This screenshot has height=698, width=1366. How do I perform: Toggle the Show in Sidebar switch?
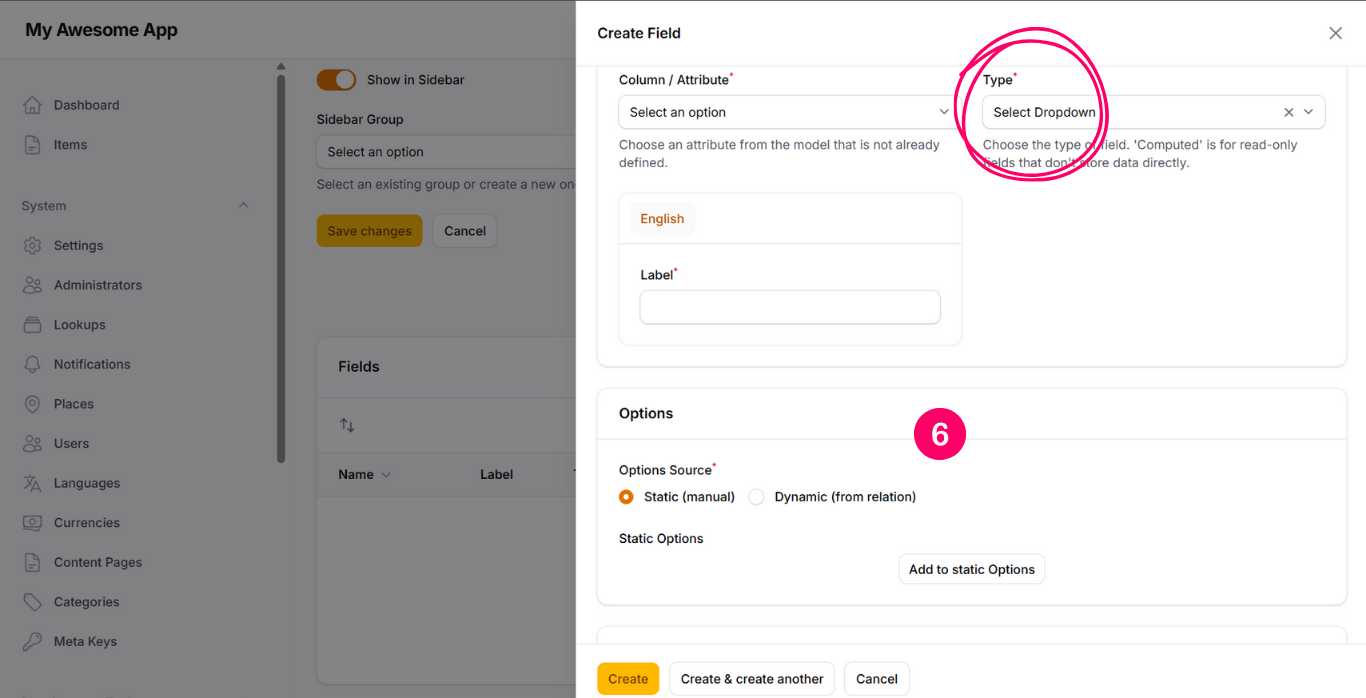[x=336, y=80]
